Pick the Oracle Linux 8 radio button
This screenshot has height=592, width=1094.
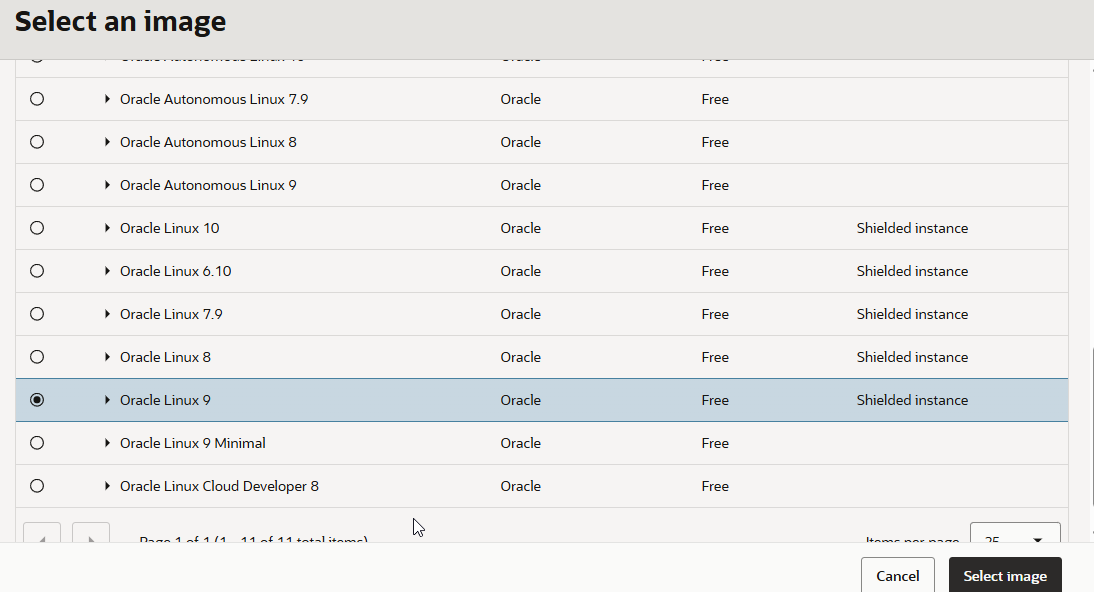37,357
